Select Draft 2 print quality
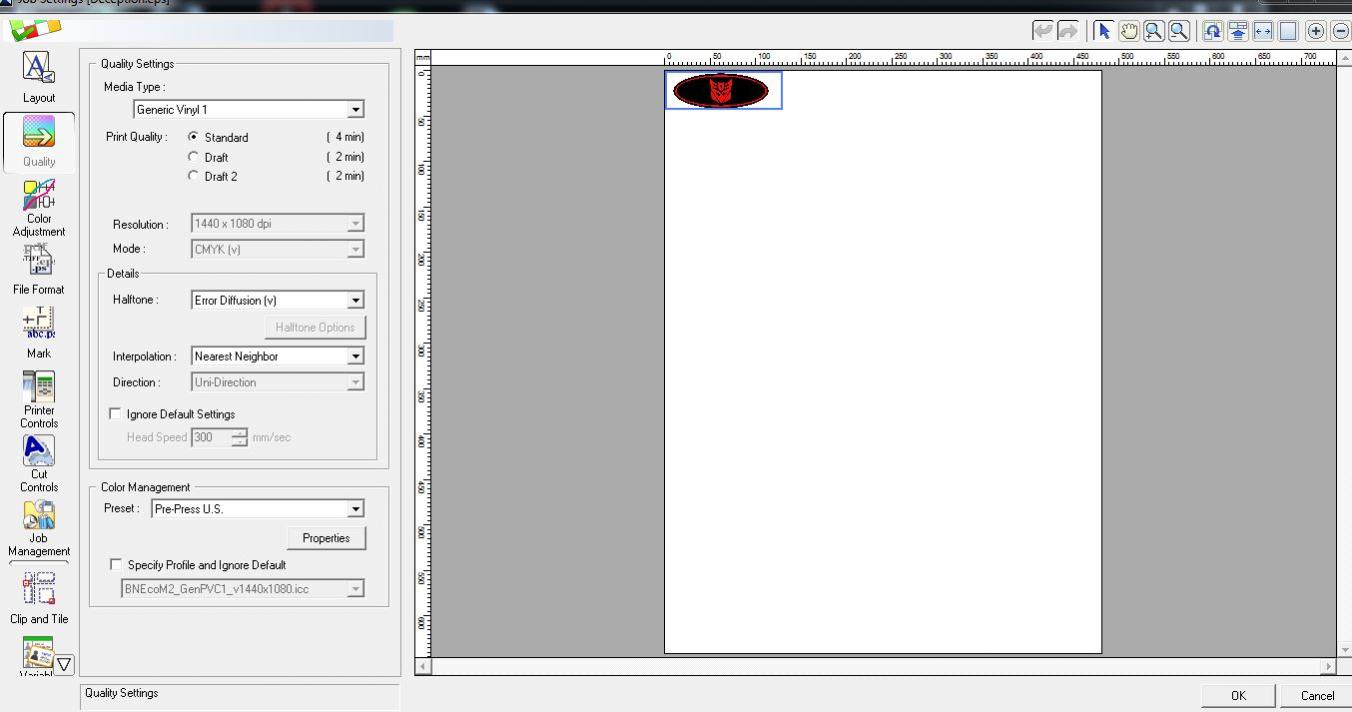Screen dimensions: 1352x712 point(194,176)
